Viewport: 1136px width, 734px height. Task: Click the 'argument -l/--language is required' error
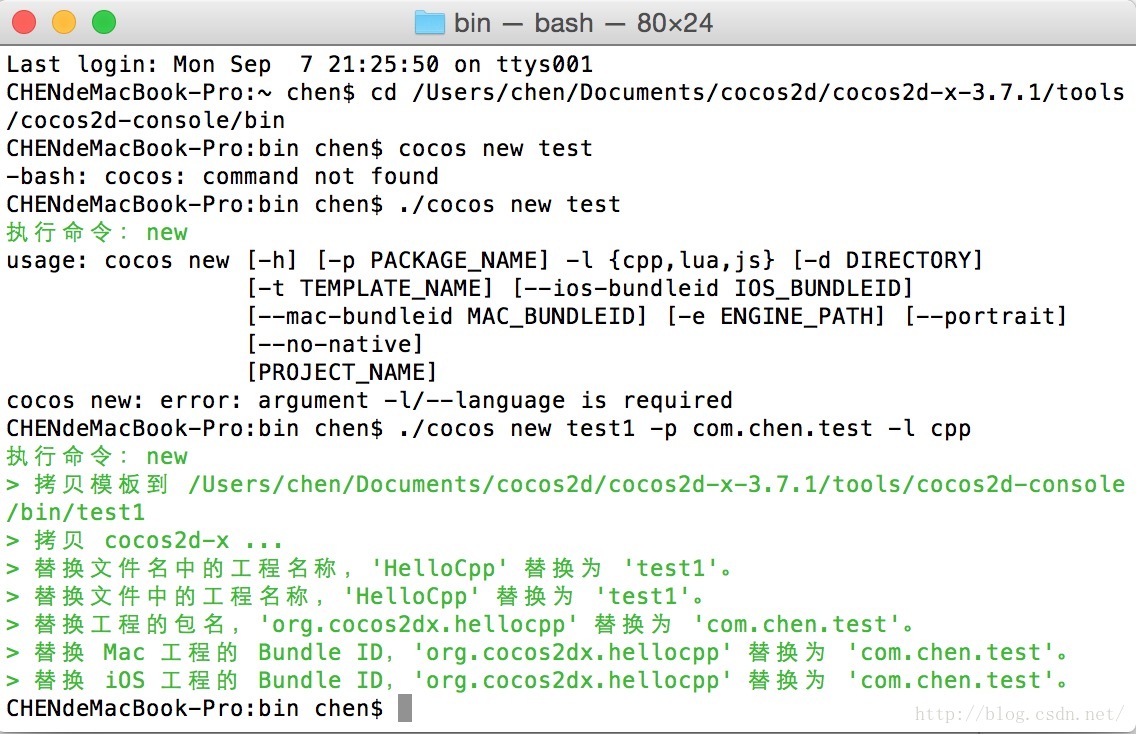[x=495, y=401]
